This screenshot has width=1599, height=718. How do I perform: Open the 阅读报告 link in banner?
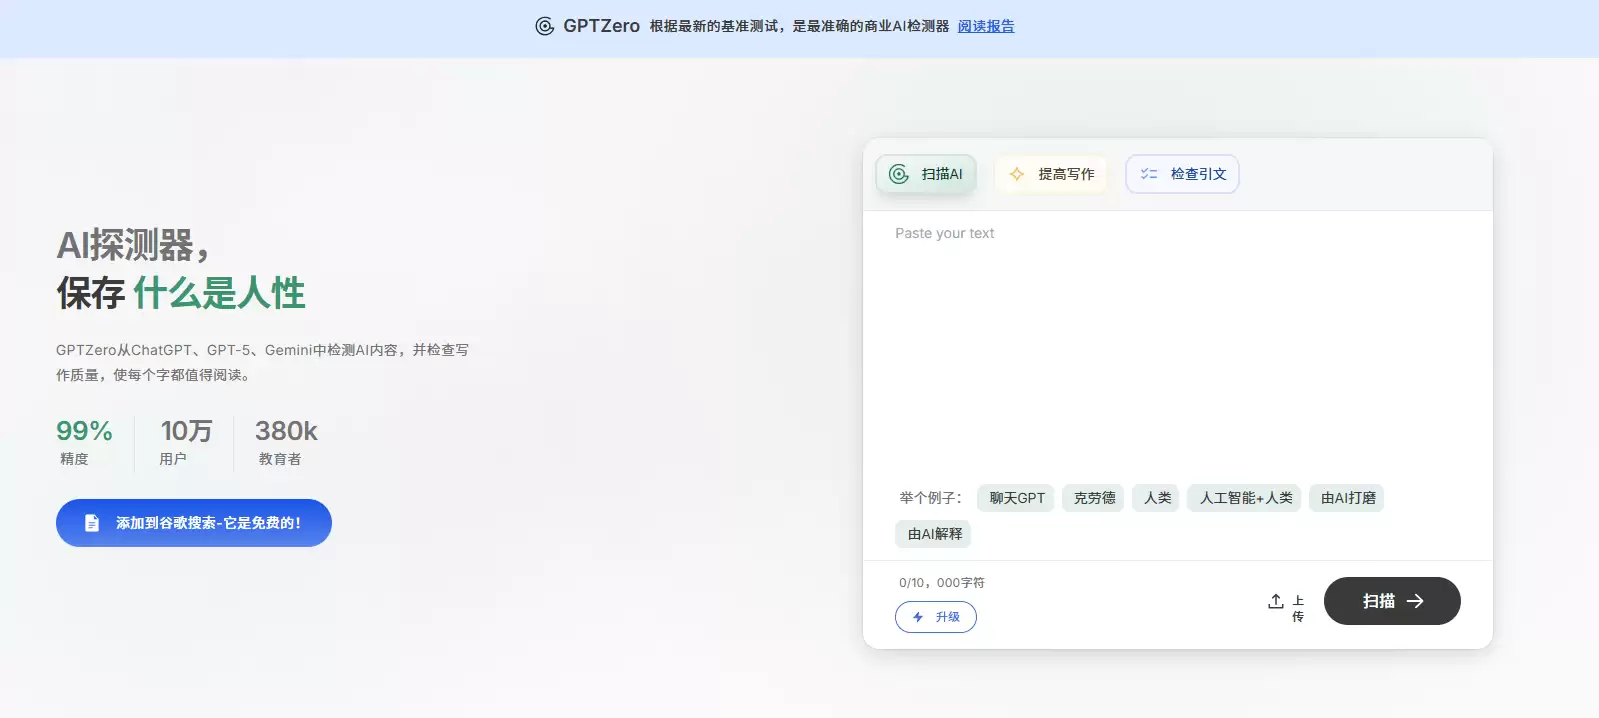pyautogui.click(x=986, y=26)
